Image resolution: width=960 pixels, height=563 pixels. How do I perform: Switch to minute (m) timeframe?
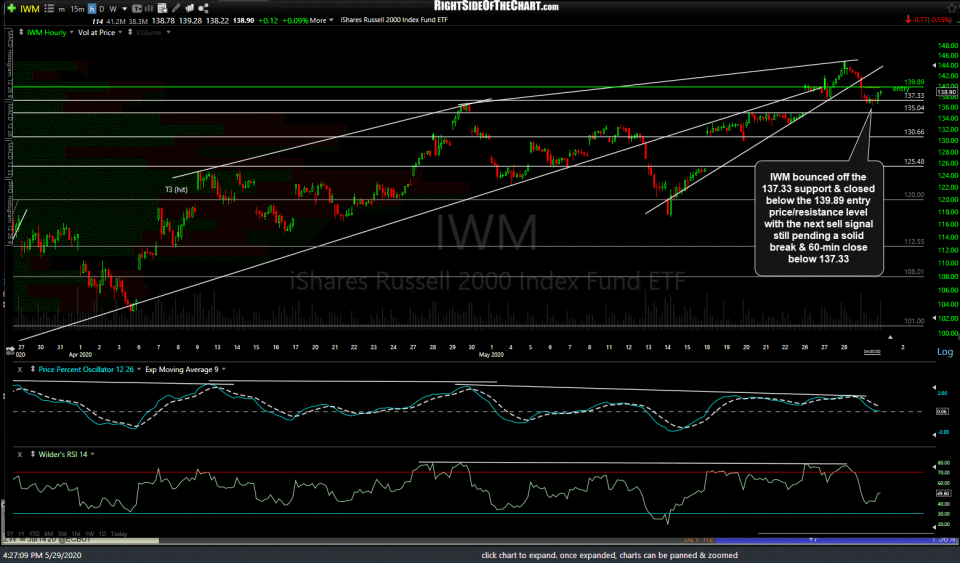point(62,9)
